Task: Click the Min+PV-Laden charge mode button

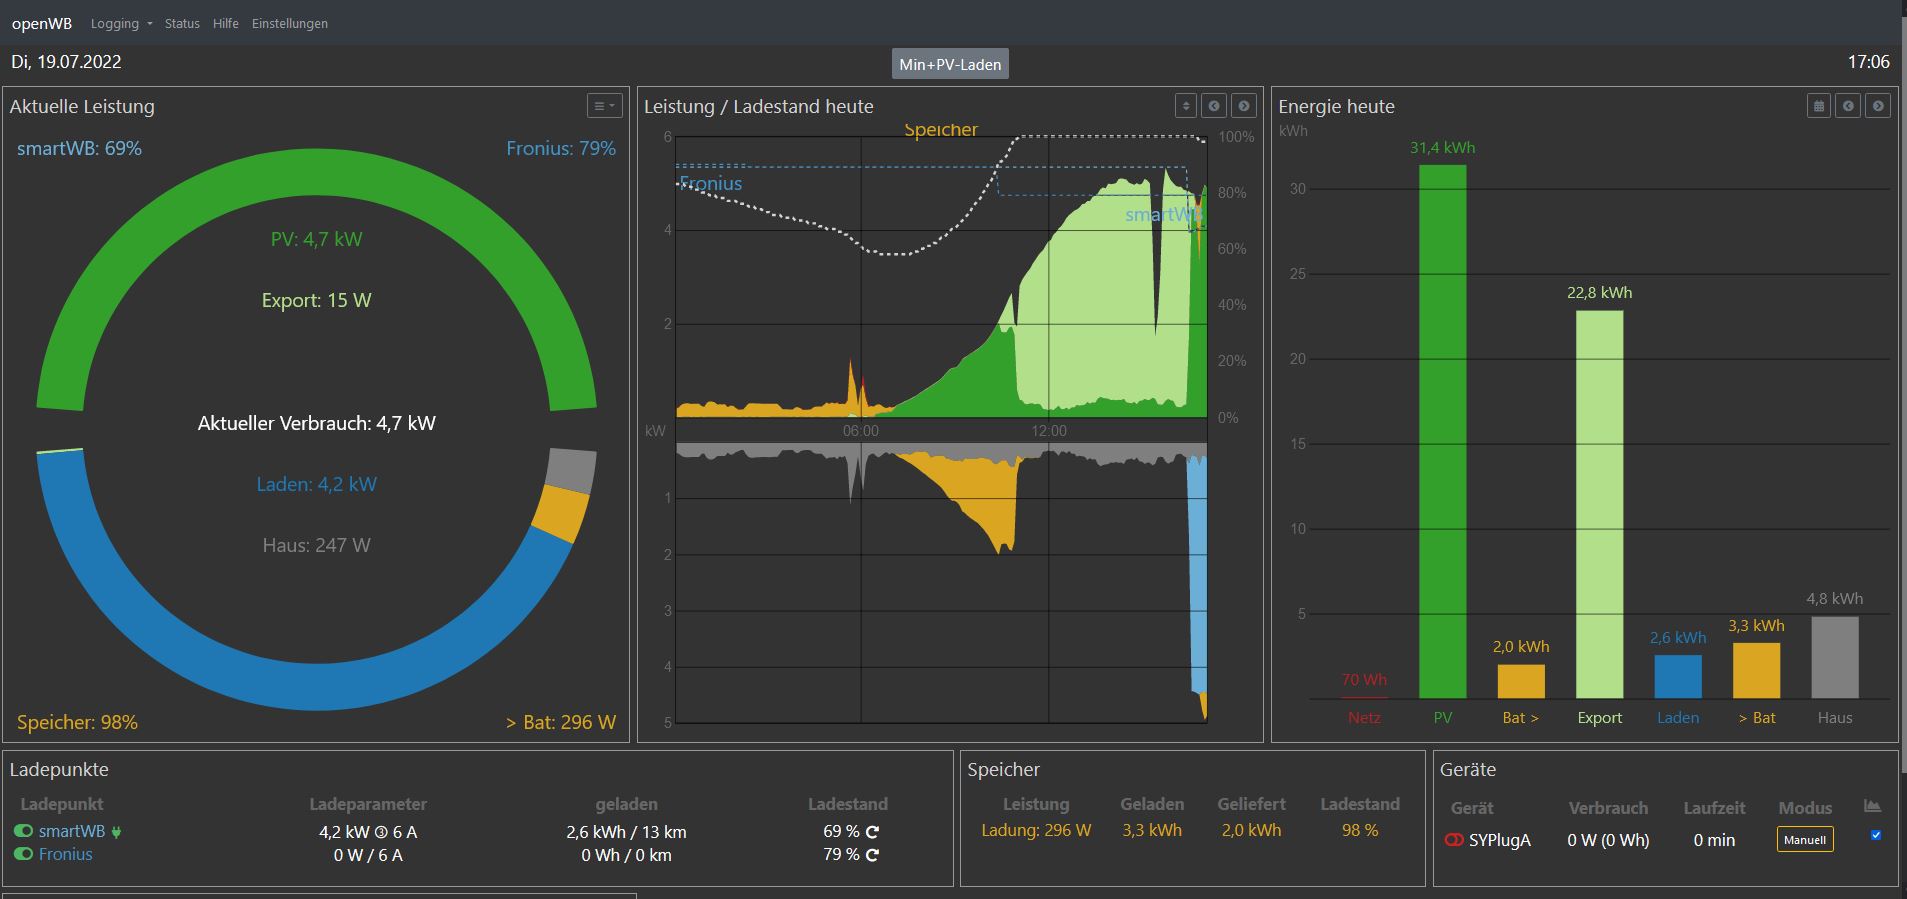Action: click(x=950, y=64)
